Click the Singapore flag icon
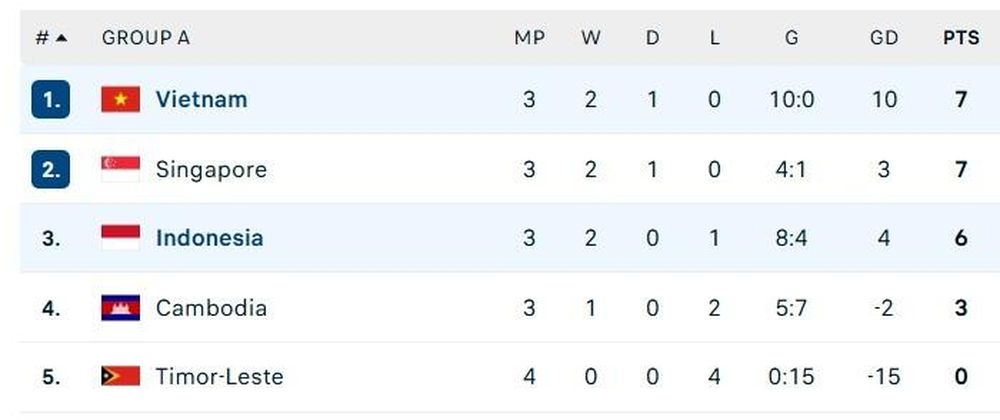 (121, 170)
